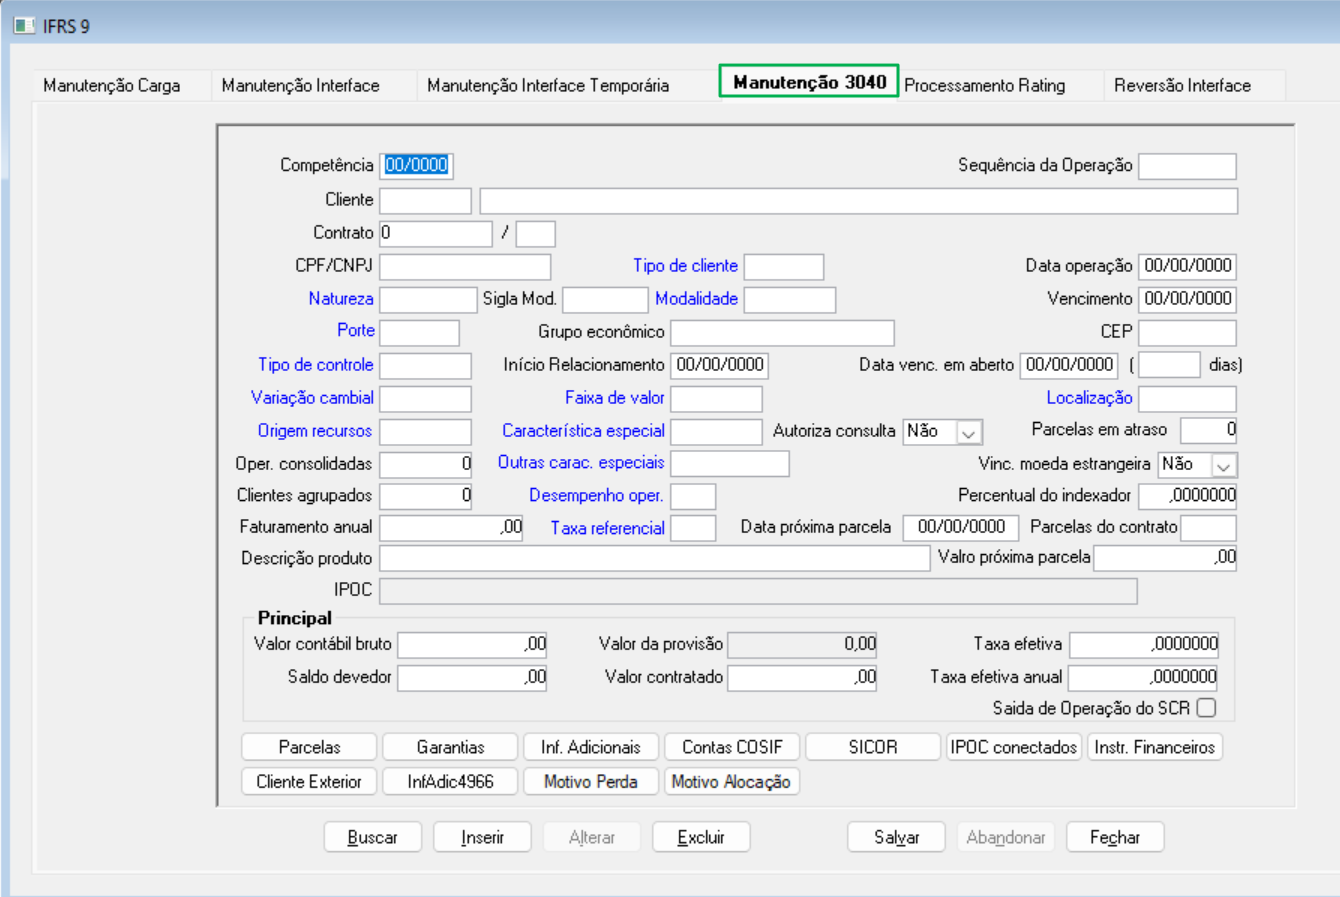Click the Data venc. em aberto field
The width and height of the screenshot is (1340, 897).
1069,366
